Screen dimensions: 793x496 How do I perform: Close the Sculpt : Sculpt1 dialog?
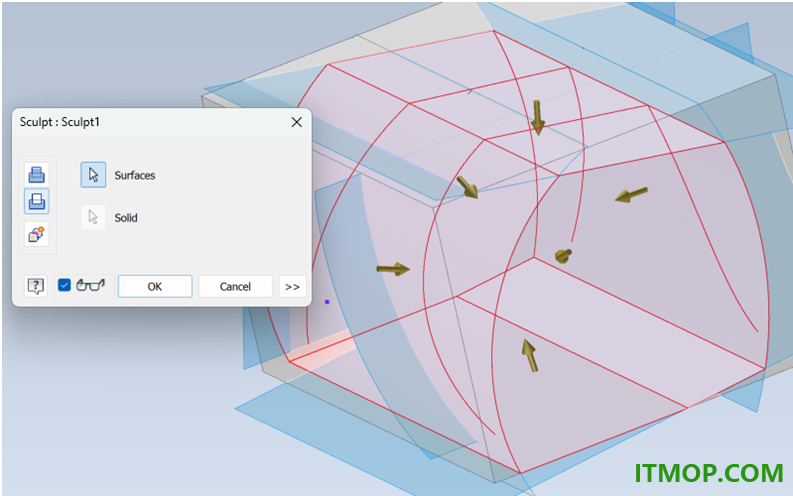pyautogui.click(x=297, y=122)
